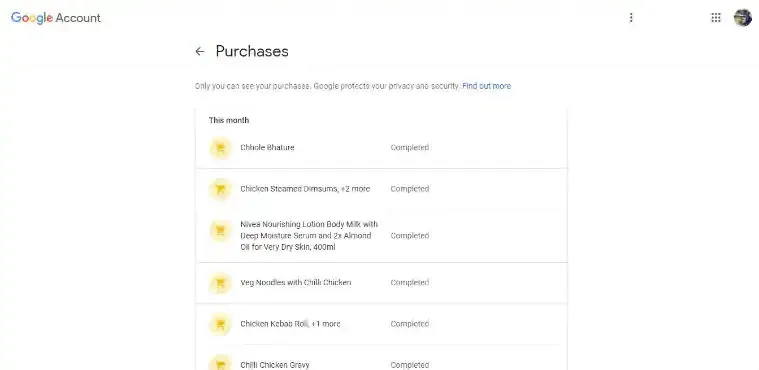Image resolution: width=759 pixels, height=370 pixels.
Task: Click Completed status for Veg Noodles
Action: click(x=410, y=283)
